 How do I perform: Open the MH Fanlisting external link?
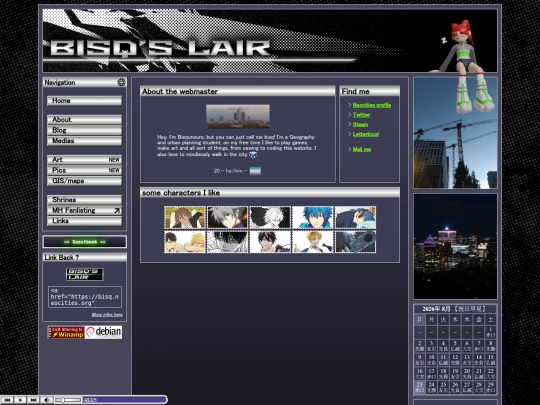[x=84, y=210]
